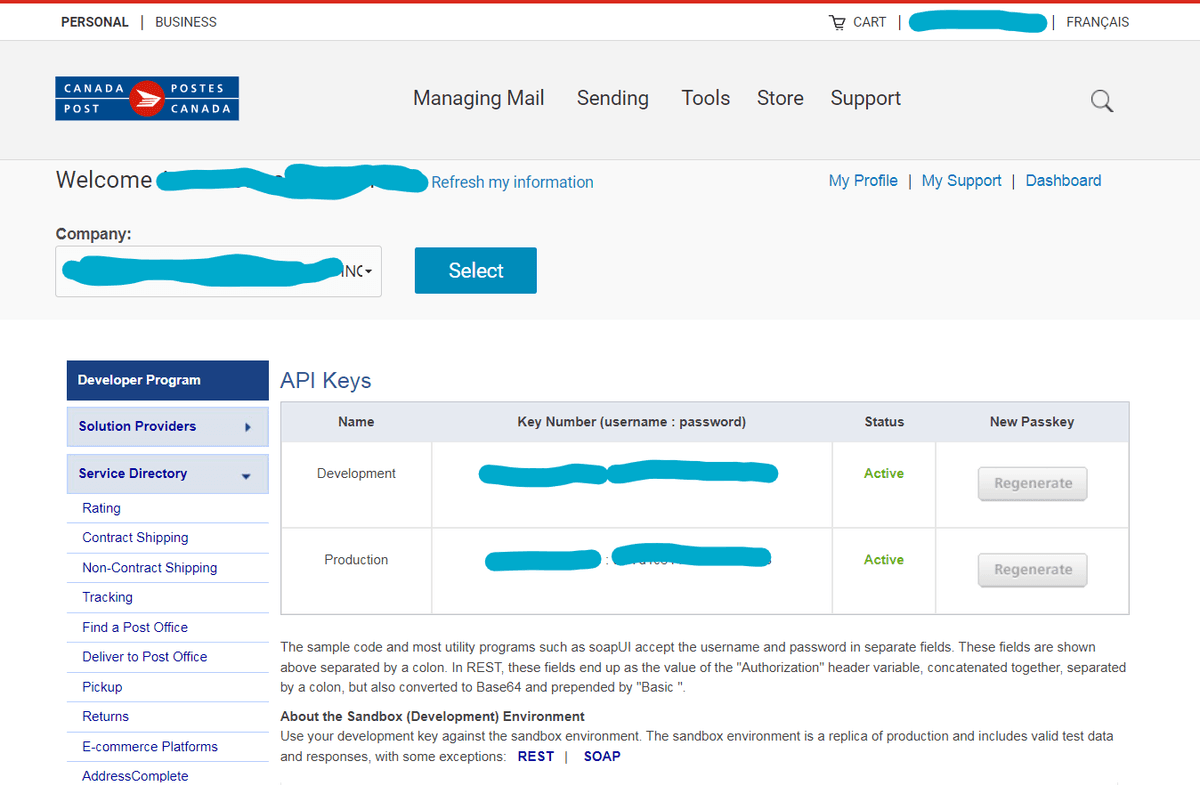Open Pickup in the sidebar

click(x=102, y=687)
